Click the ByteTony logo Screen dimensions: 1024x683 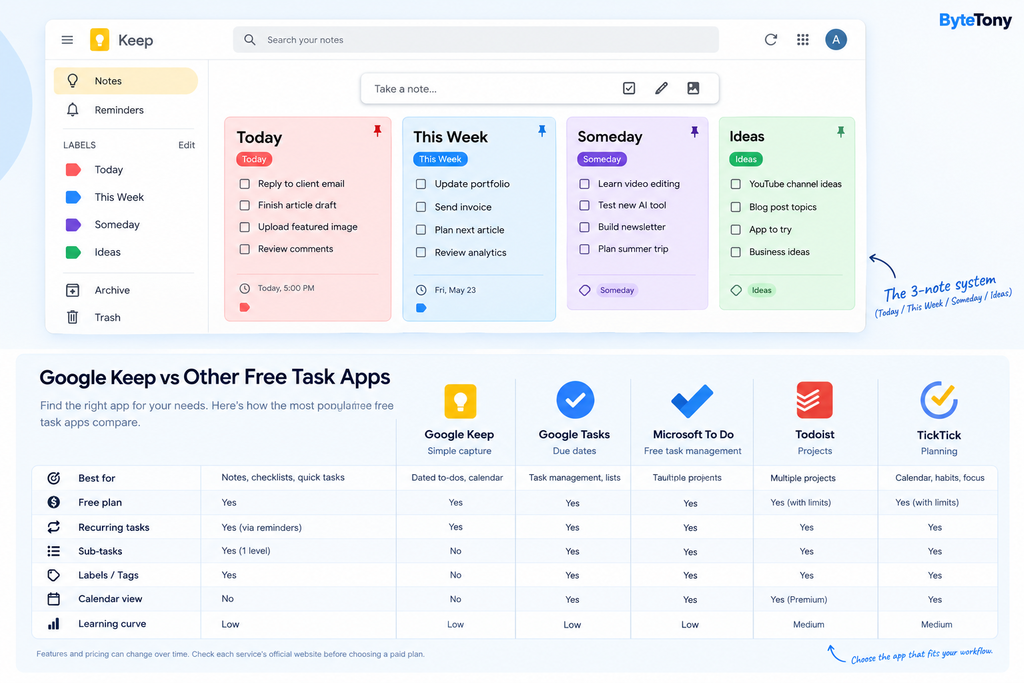(975, 20)
